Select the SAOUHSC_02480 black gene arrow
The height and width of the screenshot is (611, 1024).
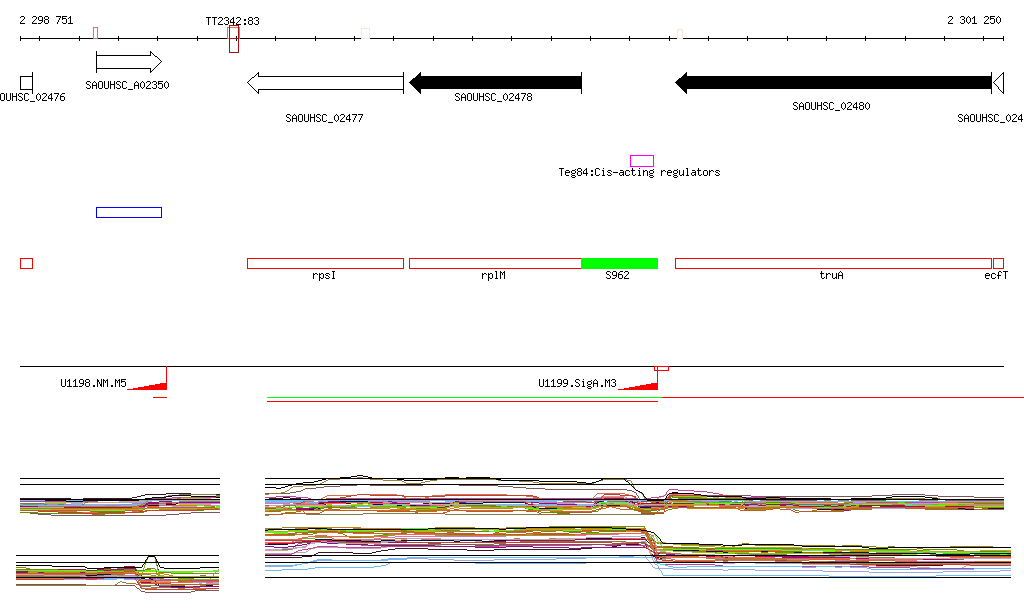point(833,83)
